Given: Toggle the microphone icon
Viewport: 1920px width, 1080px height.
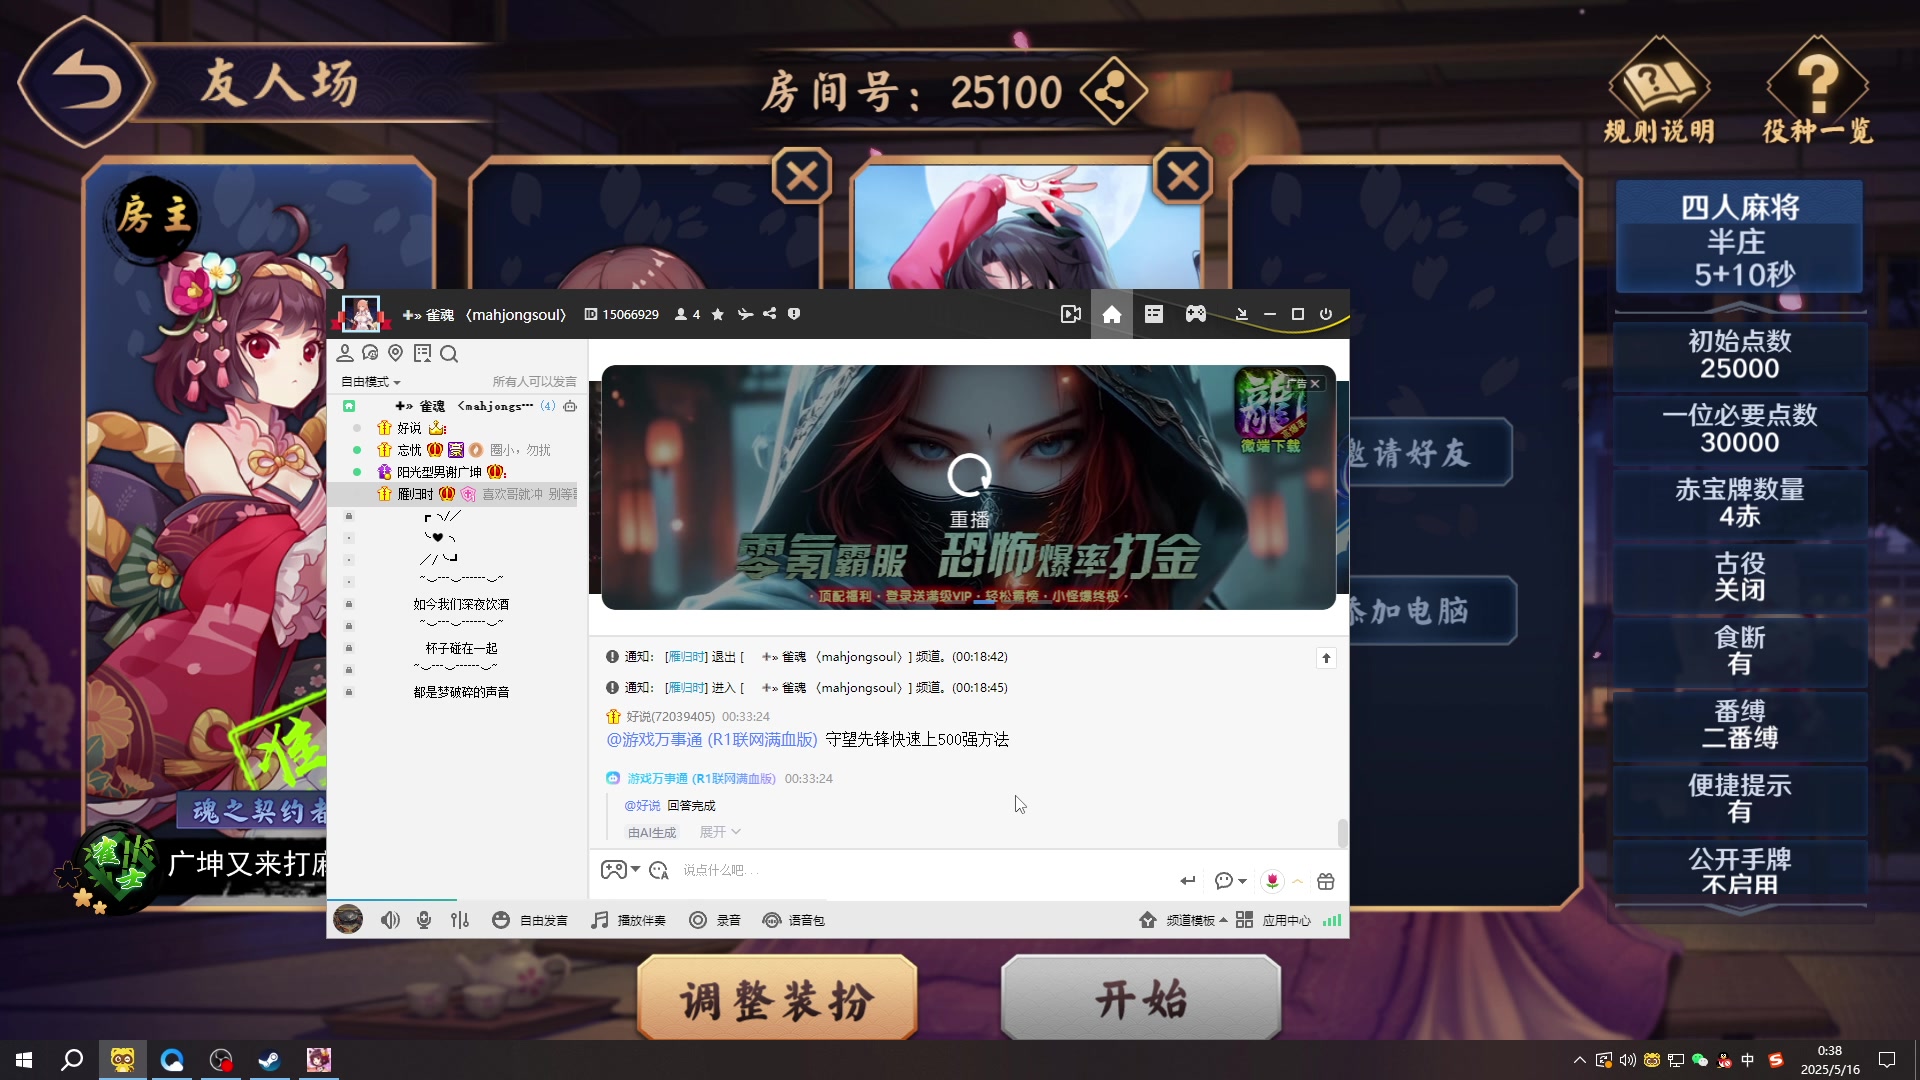Looking at the screenshot, I should tap(424, 920).
